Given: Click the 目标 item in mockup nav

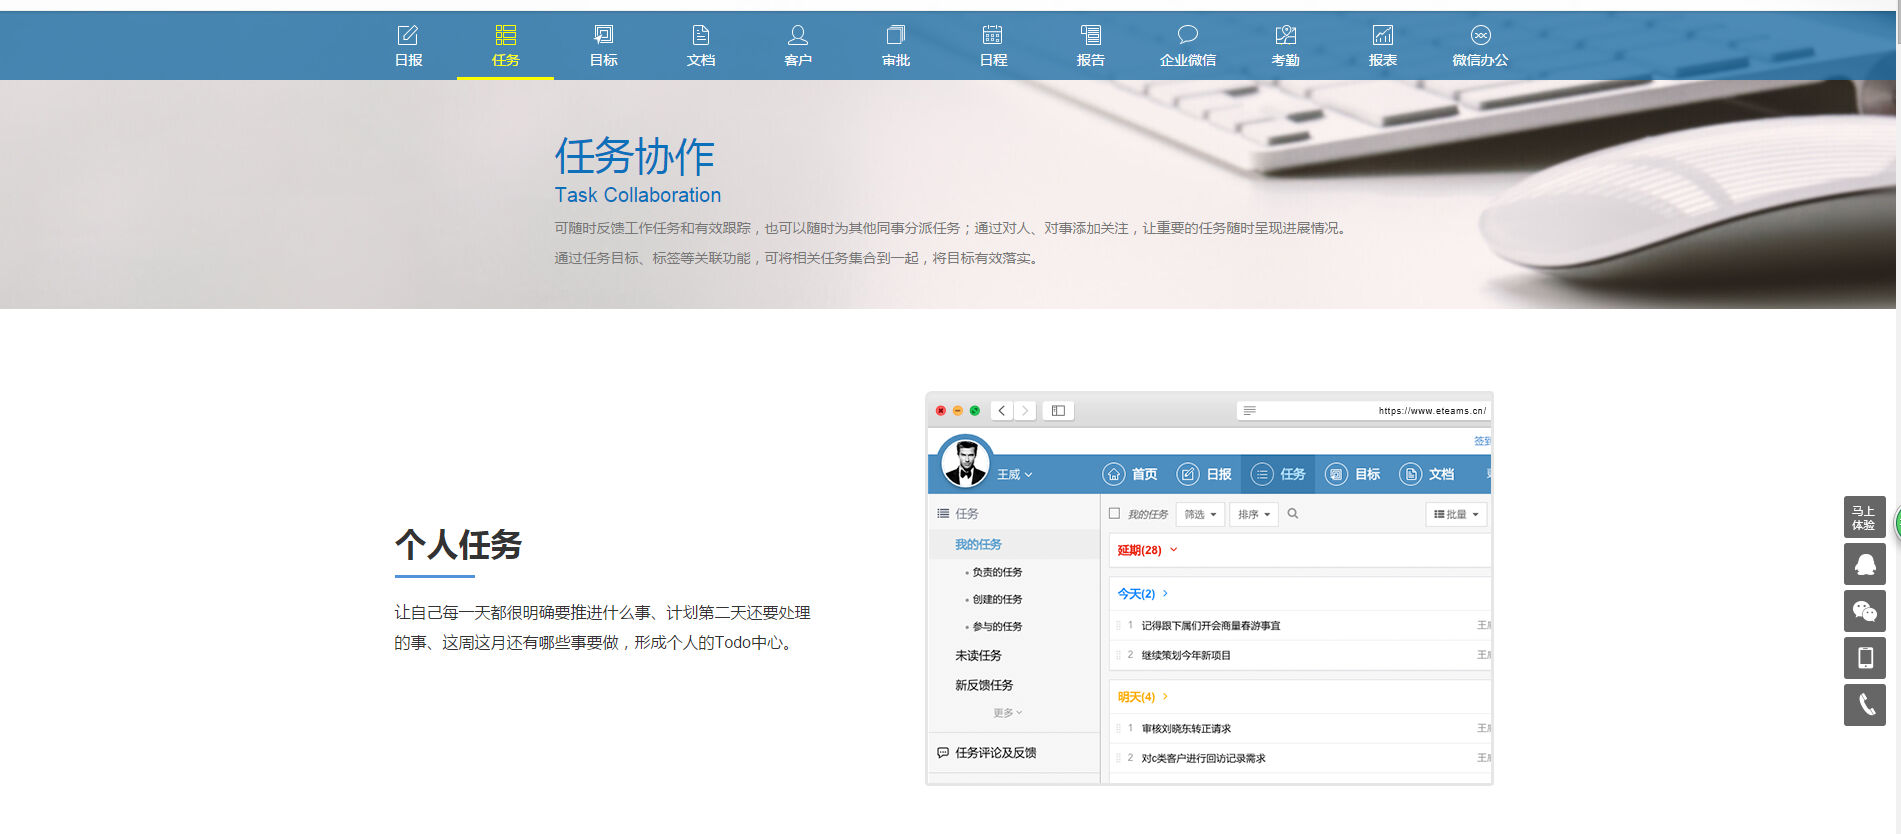Looking at the screenshot, I should (1352, 474).
